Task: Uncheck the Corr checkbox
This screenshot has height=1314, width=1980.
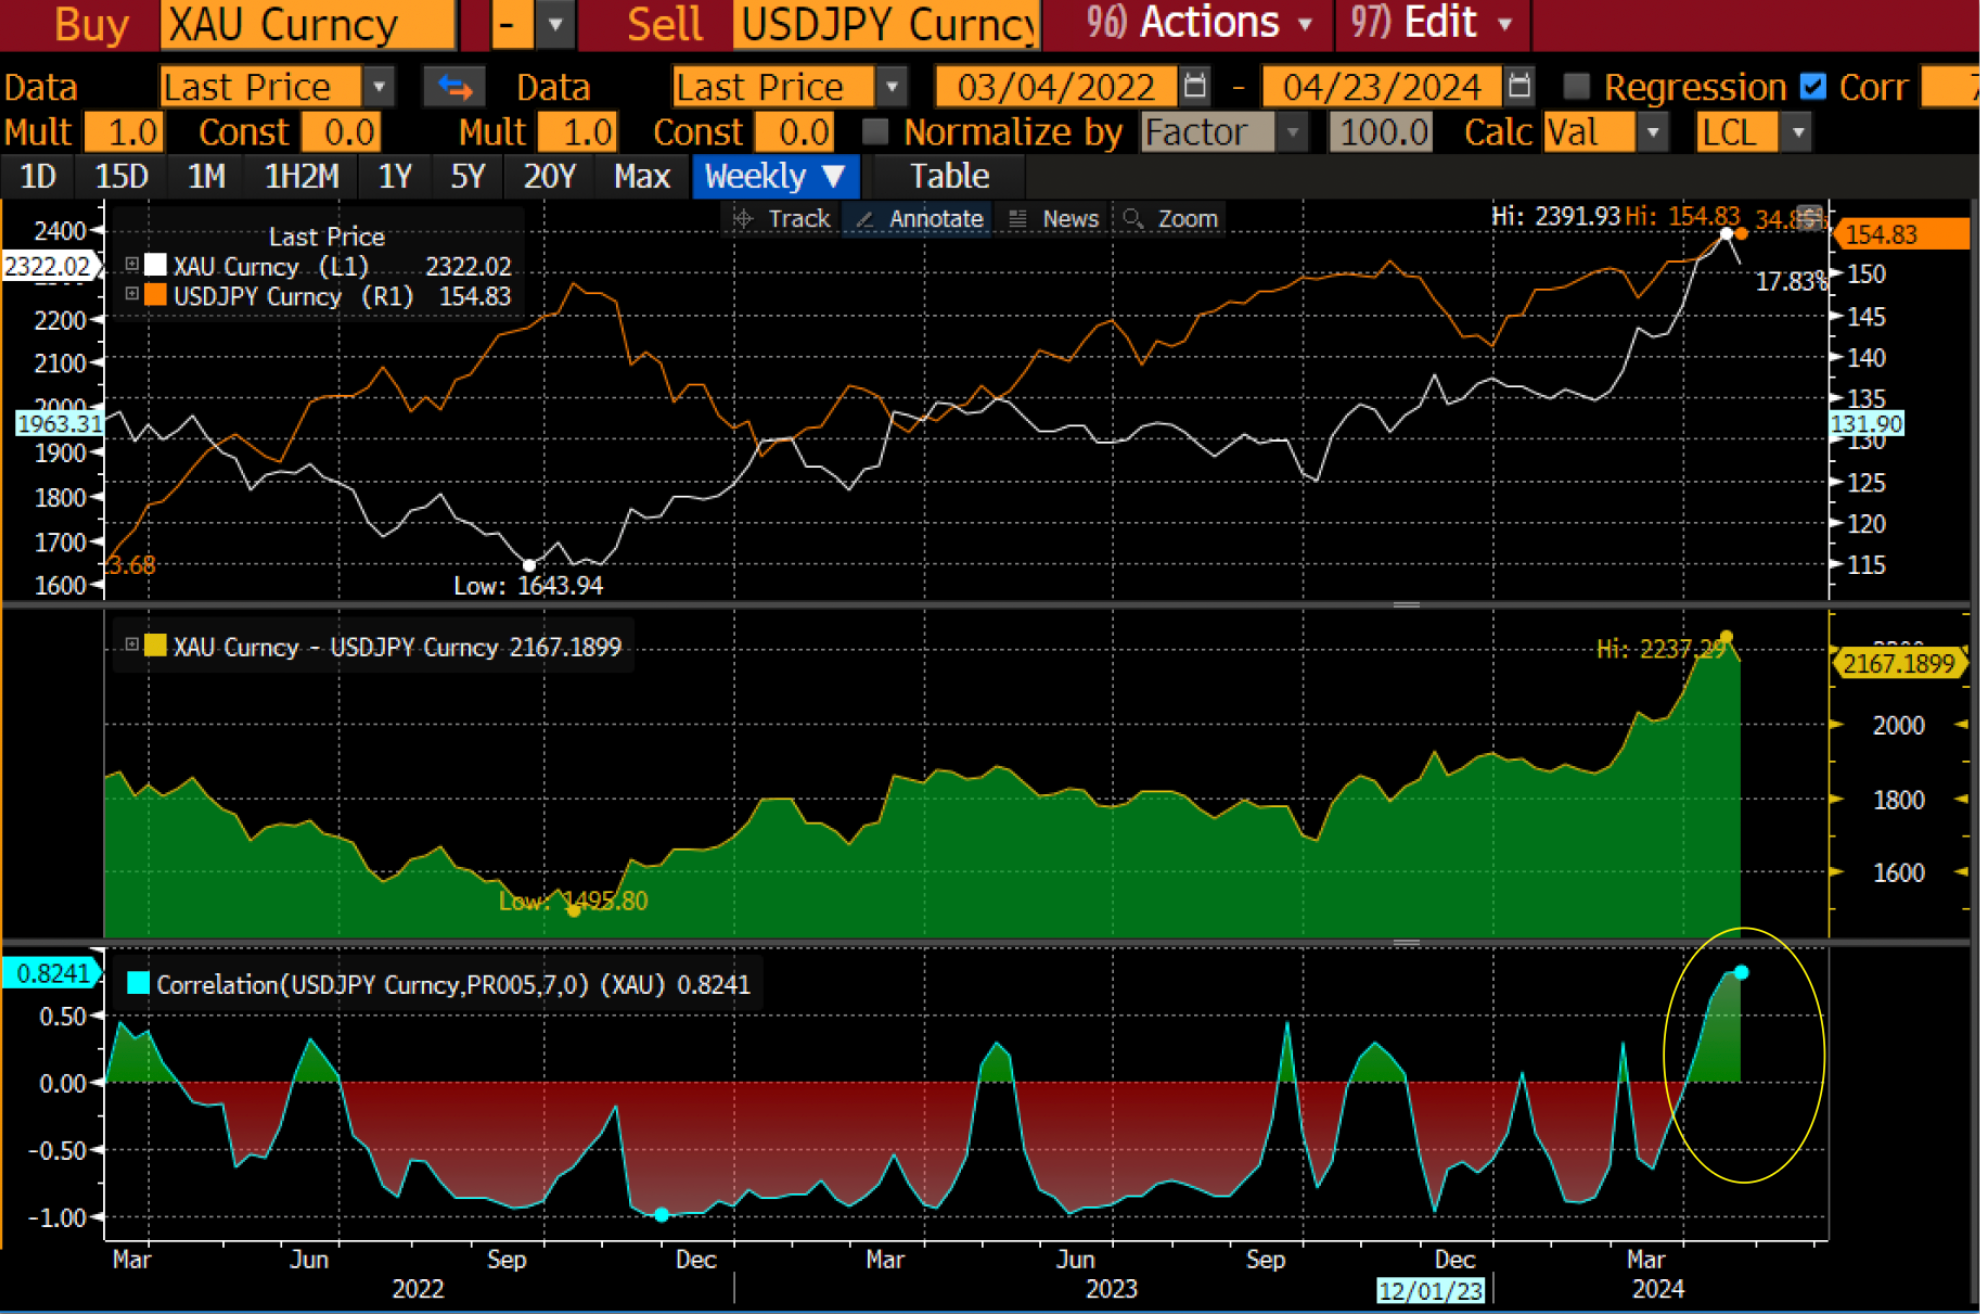Action: tap(1812, 87)
